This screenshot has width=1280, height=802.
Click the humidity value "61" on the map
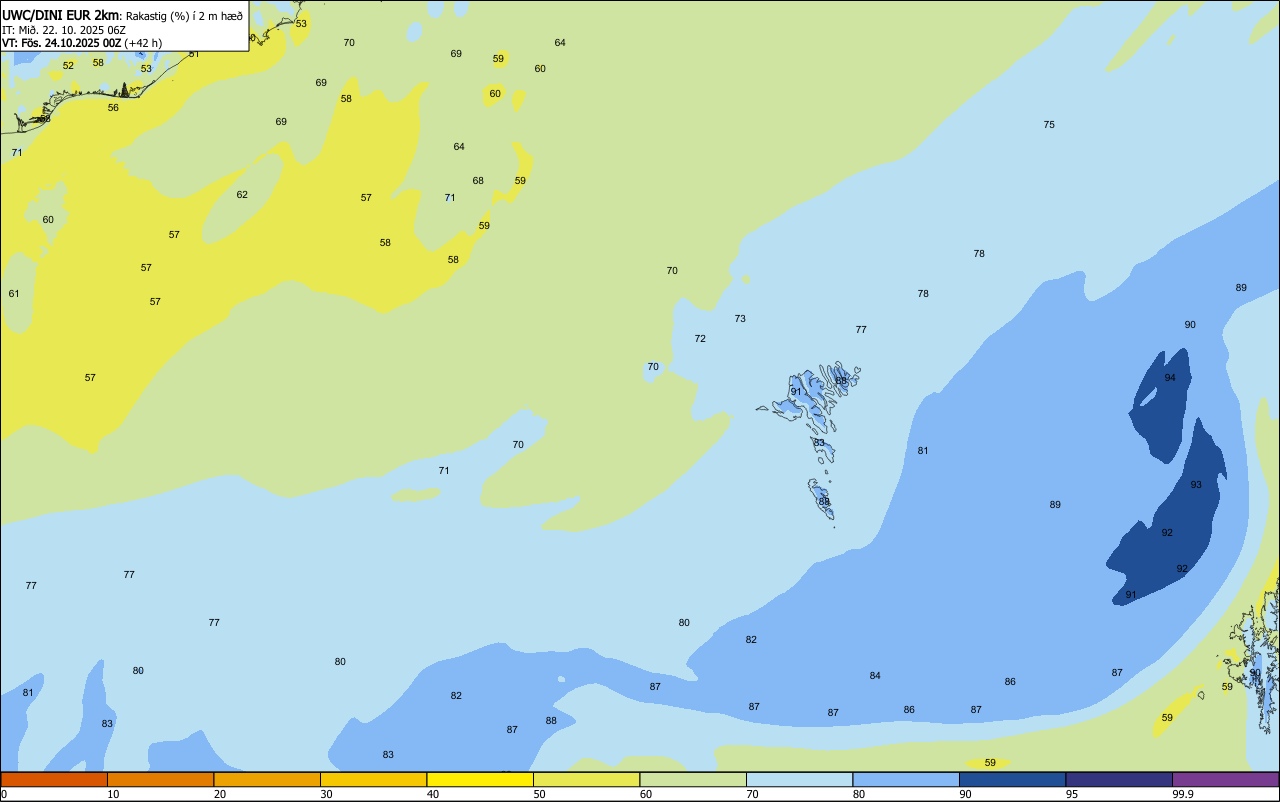[x=14, y=294]
